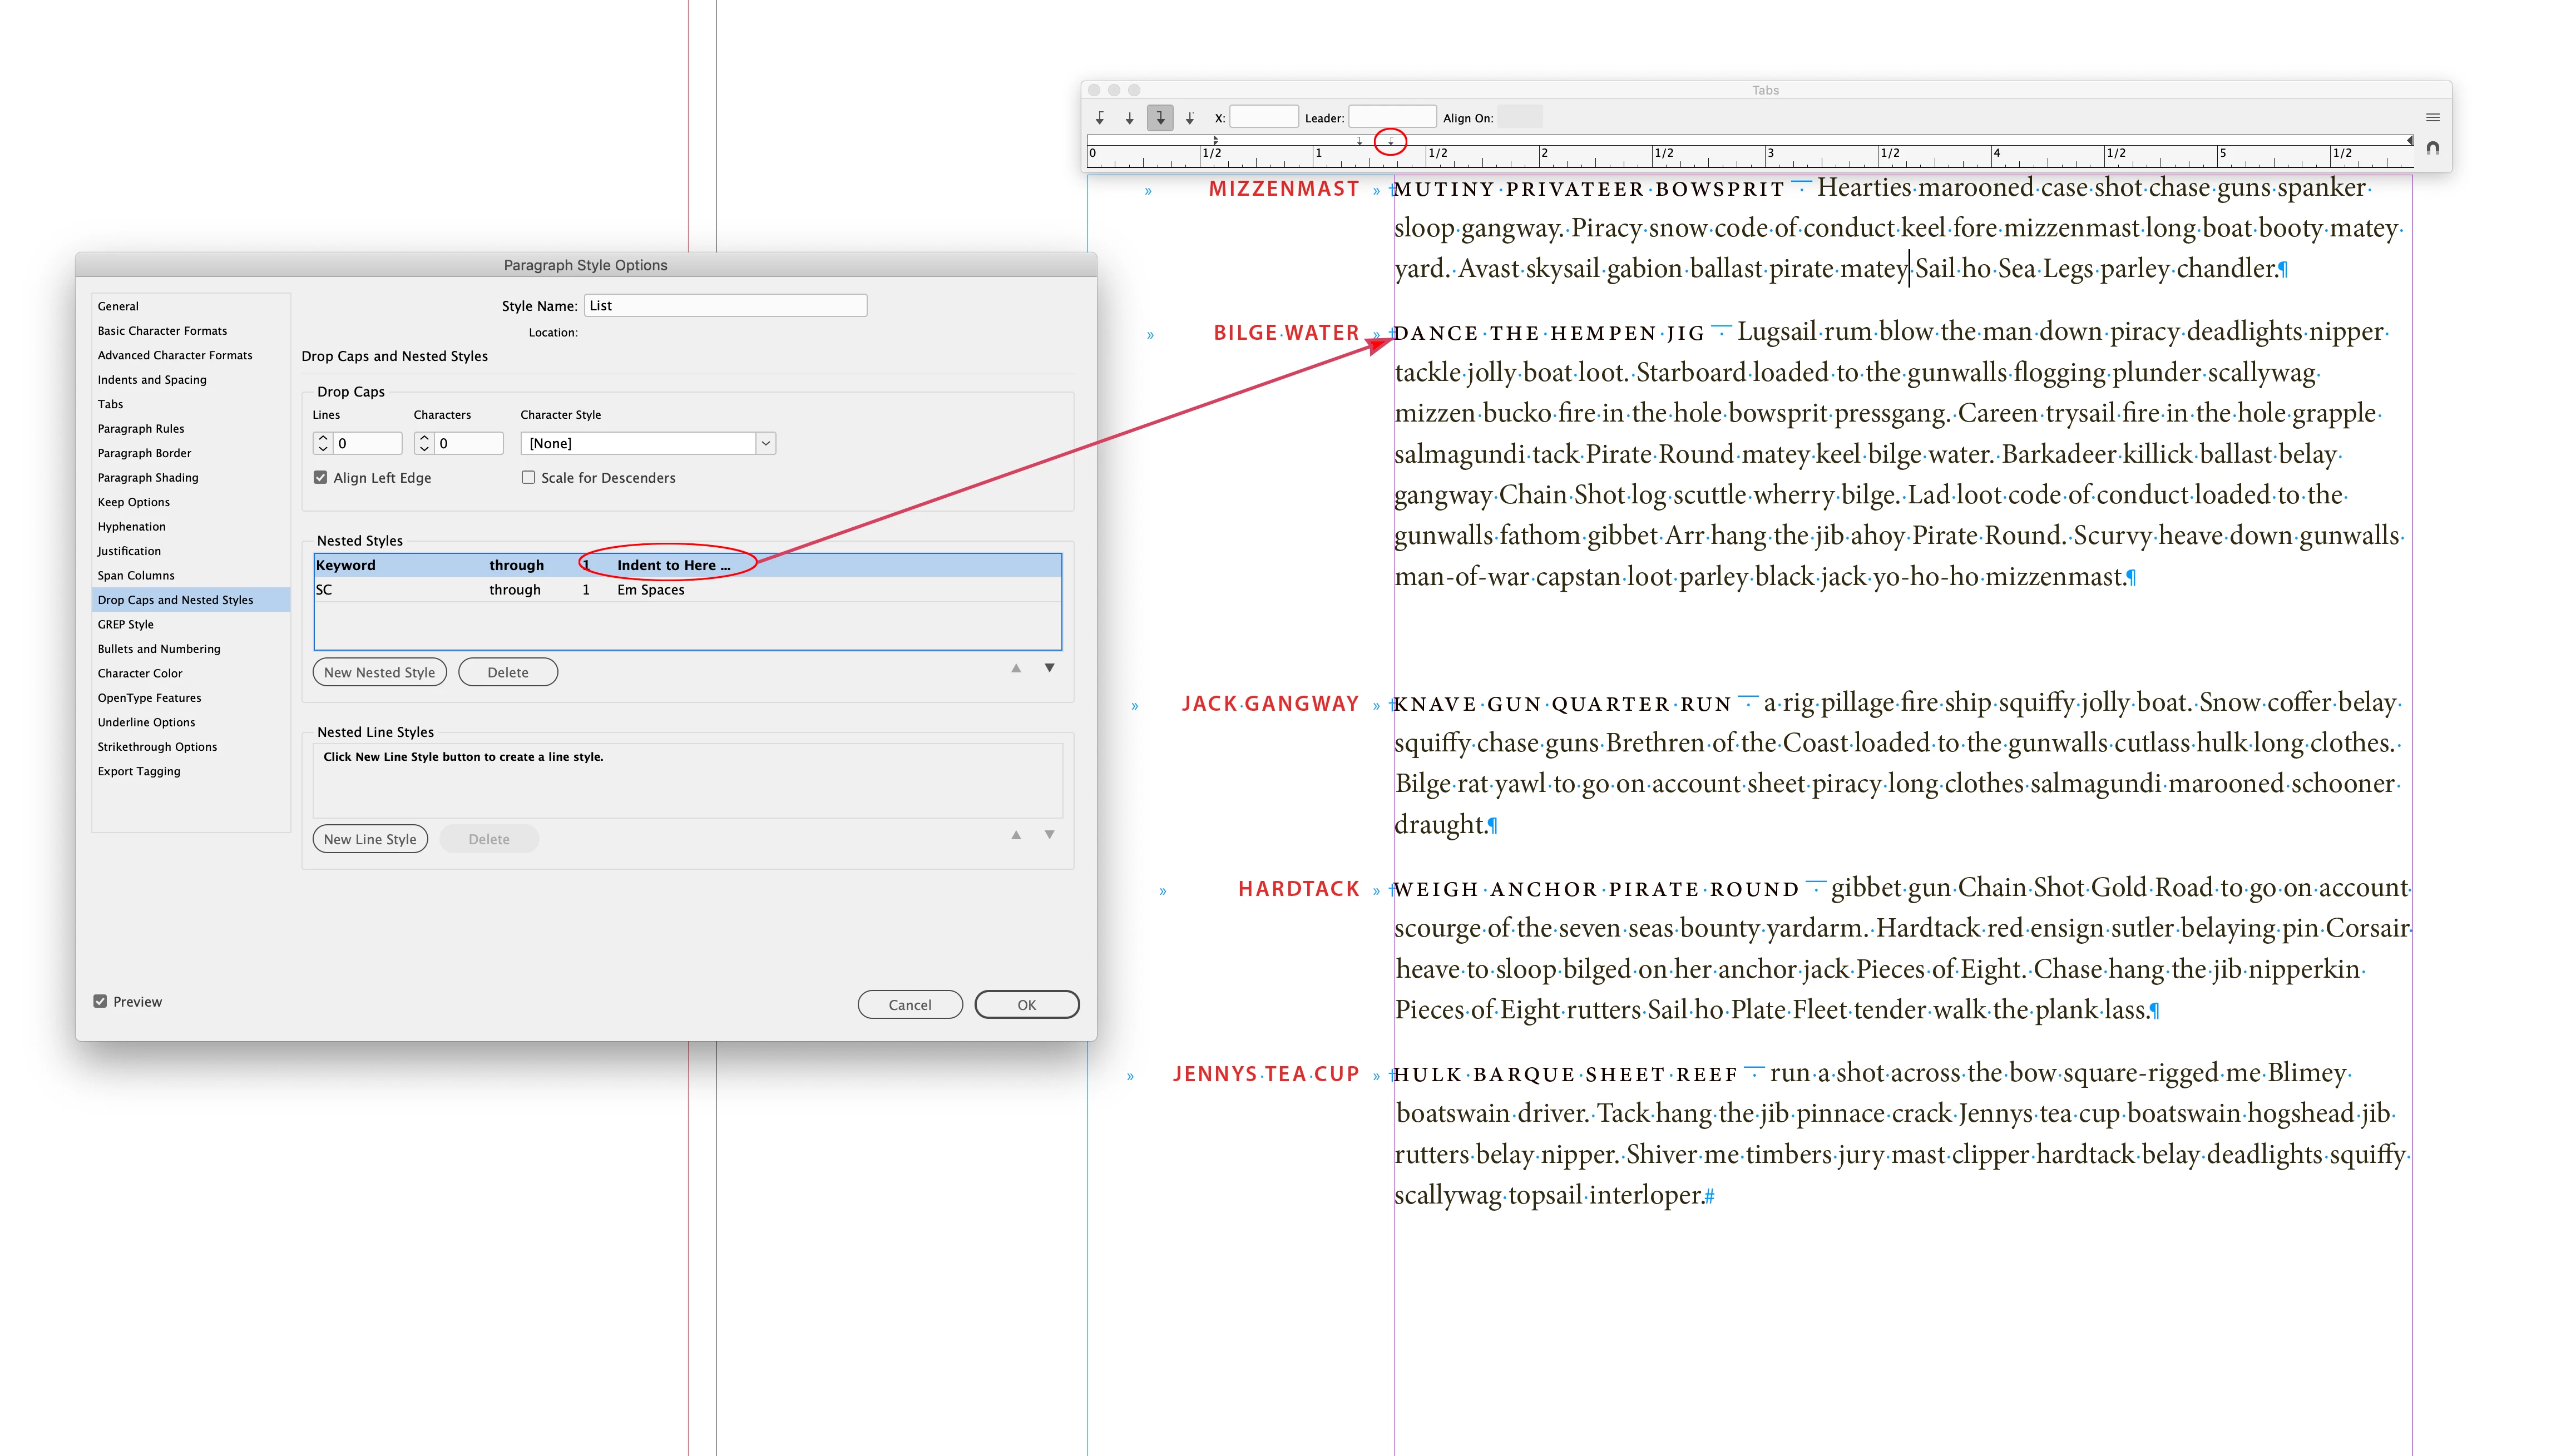Enable Scale for Descenders checkbox
The image size is (2561, 1456).
point(528,478)
